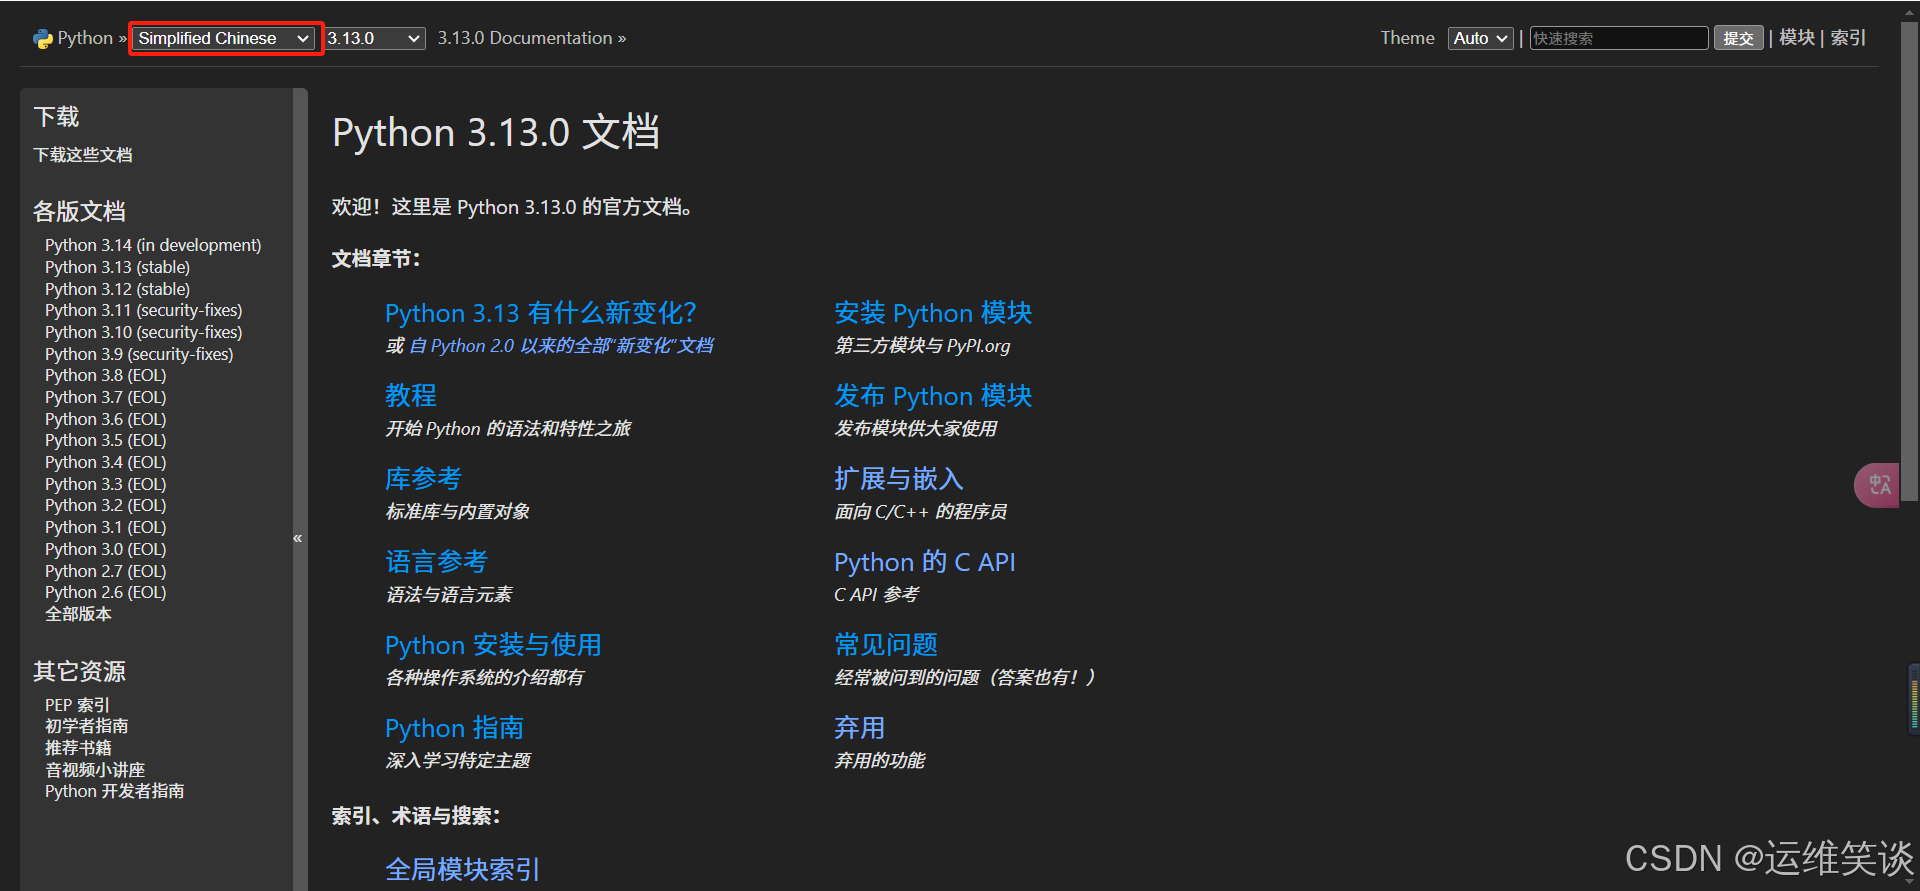Open the 常见问题 chapter
Viewport: 1920px width, 891px height.
[886, 645]
